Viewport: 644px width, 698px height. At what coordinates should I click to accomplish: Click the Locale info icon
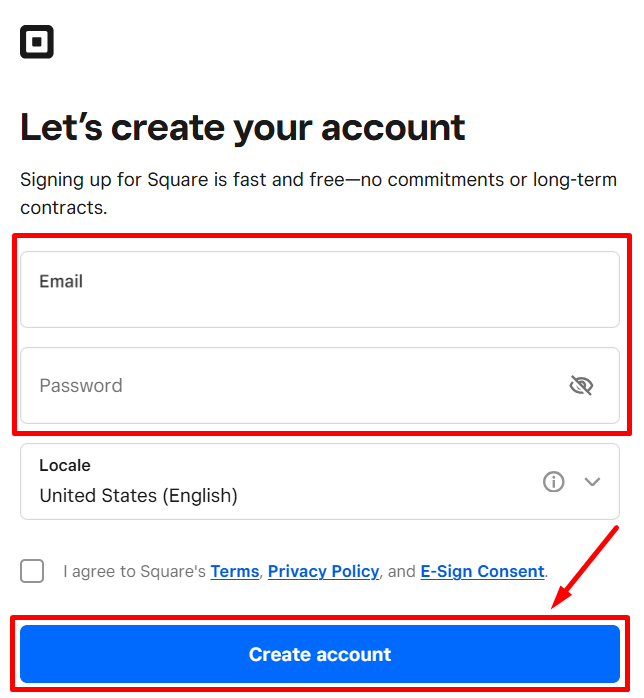tap(553, 482)
